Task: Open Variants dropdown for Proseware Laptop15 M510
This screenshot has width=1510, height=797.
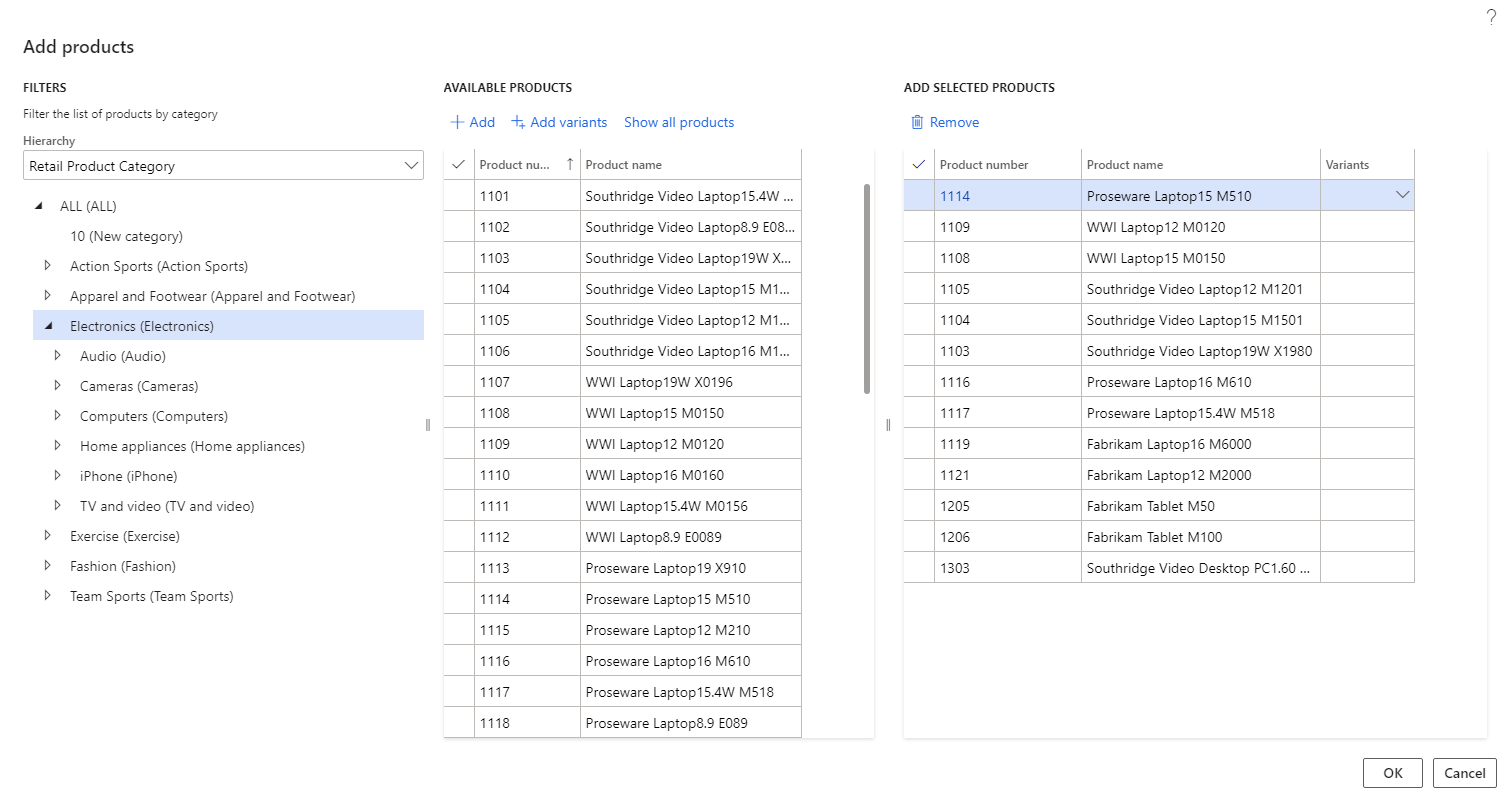Action: pyautogui.click(x=1402, y=195)
